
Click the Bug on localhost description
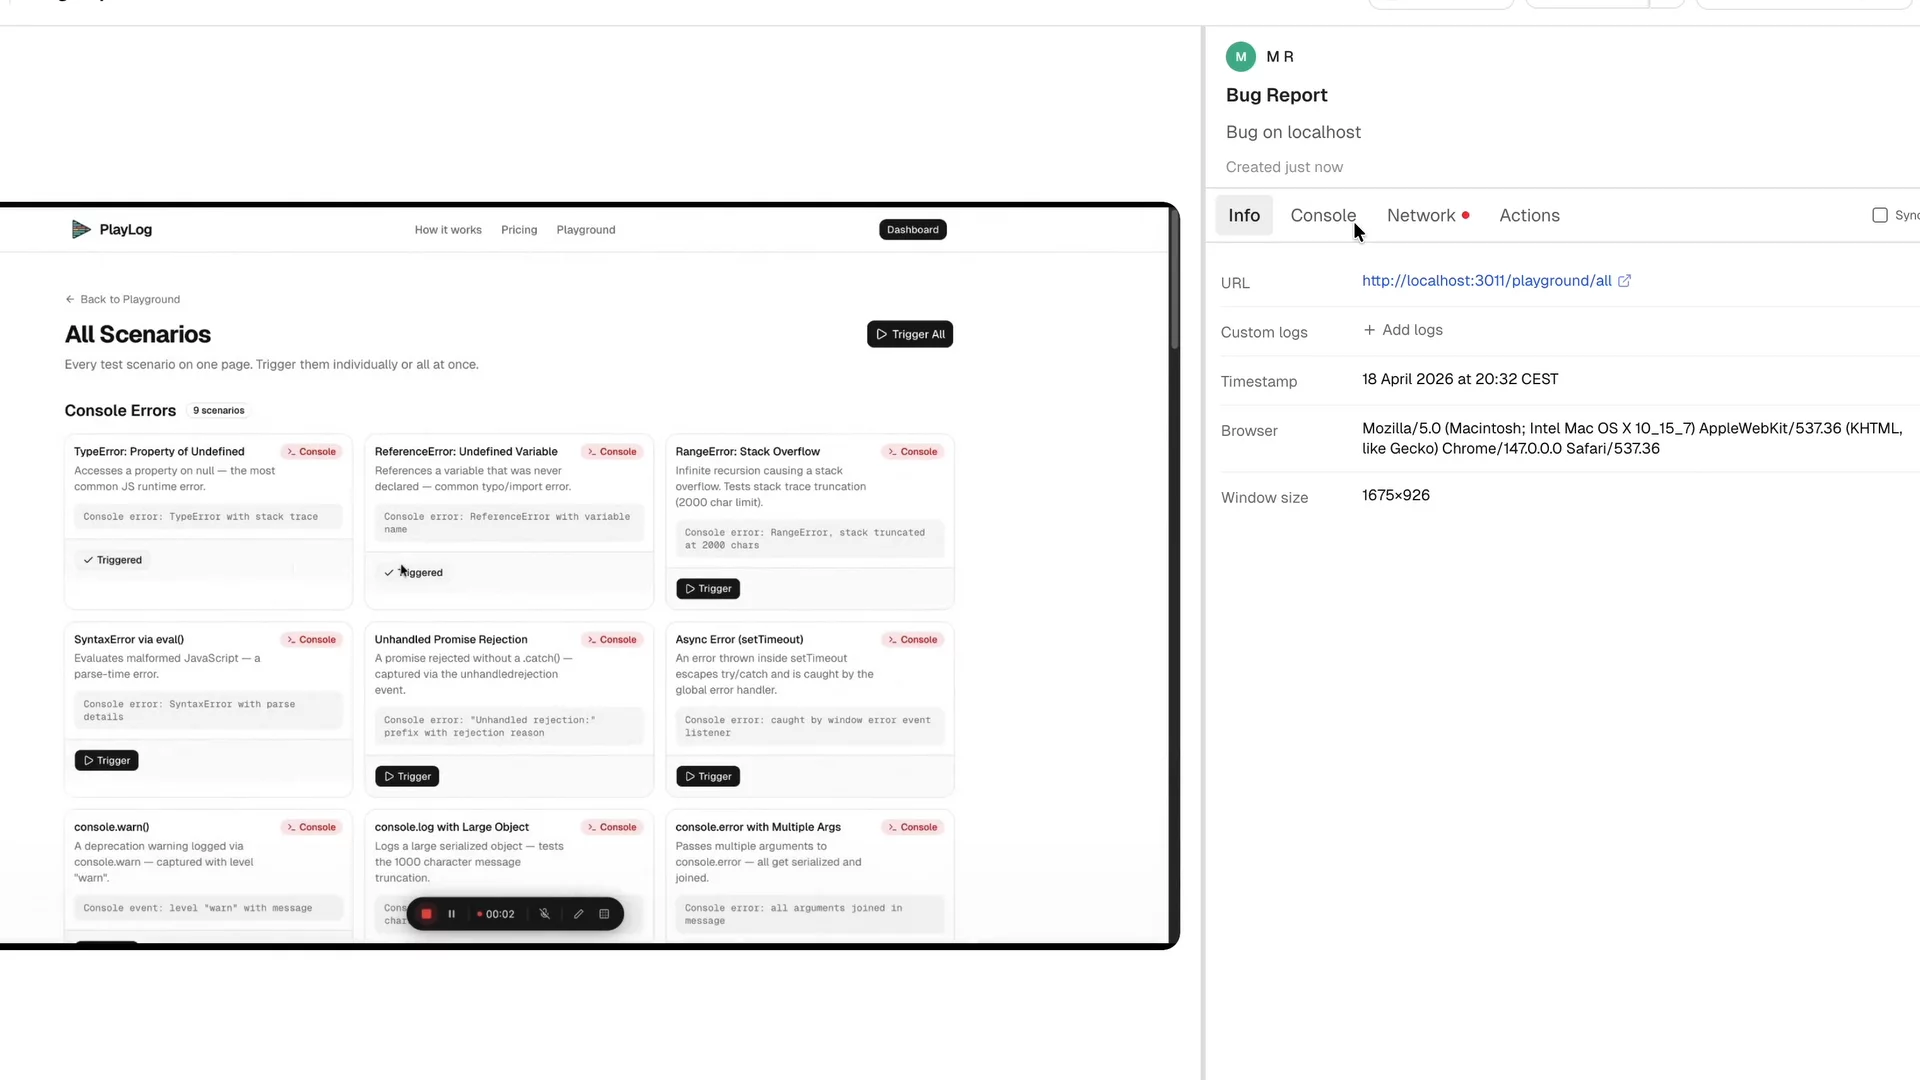point(1293,132)
